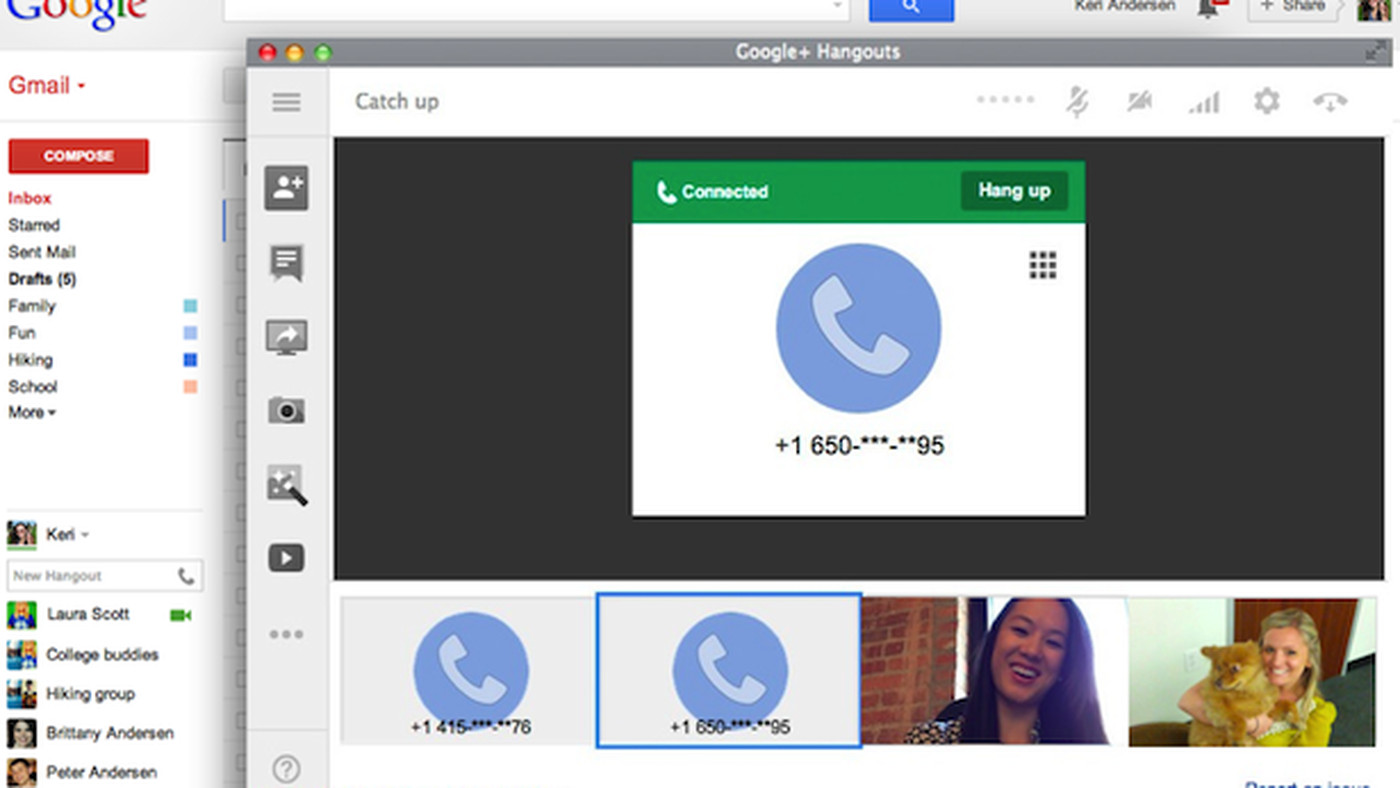Open the School label

33,387
